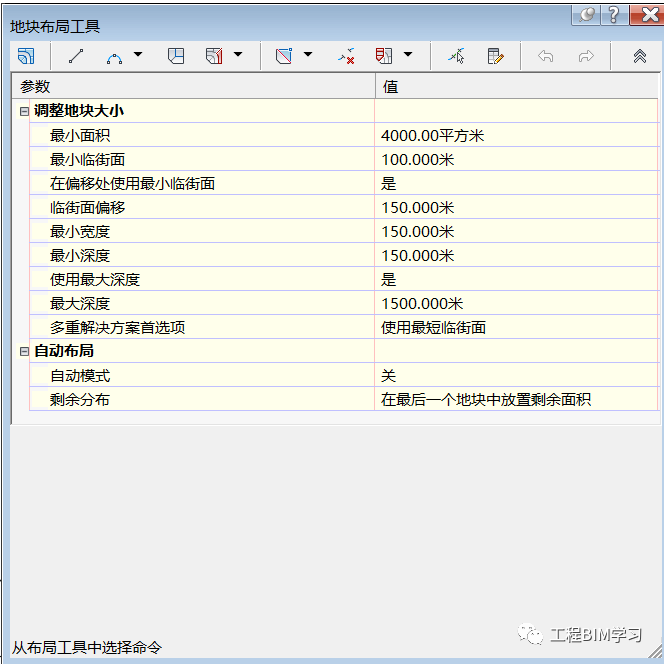Select the 自动模式 parameter label
Viewport: 664px width, 664px height.
[x=80, y=376]
